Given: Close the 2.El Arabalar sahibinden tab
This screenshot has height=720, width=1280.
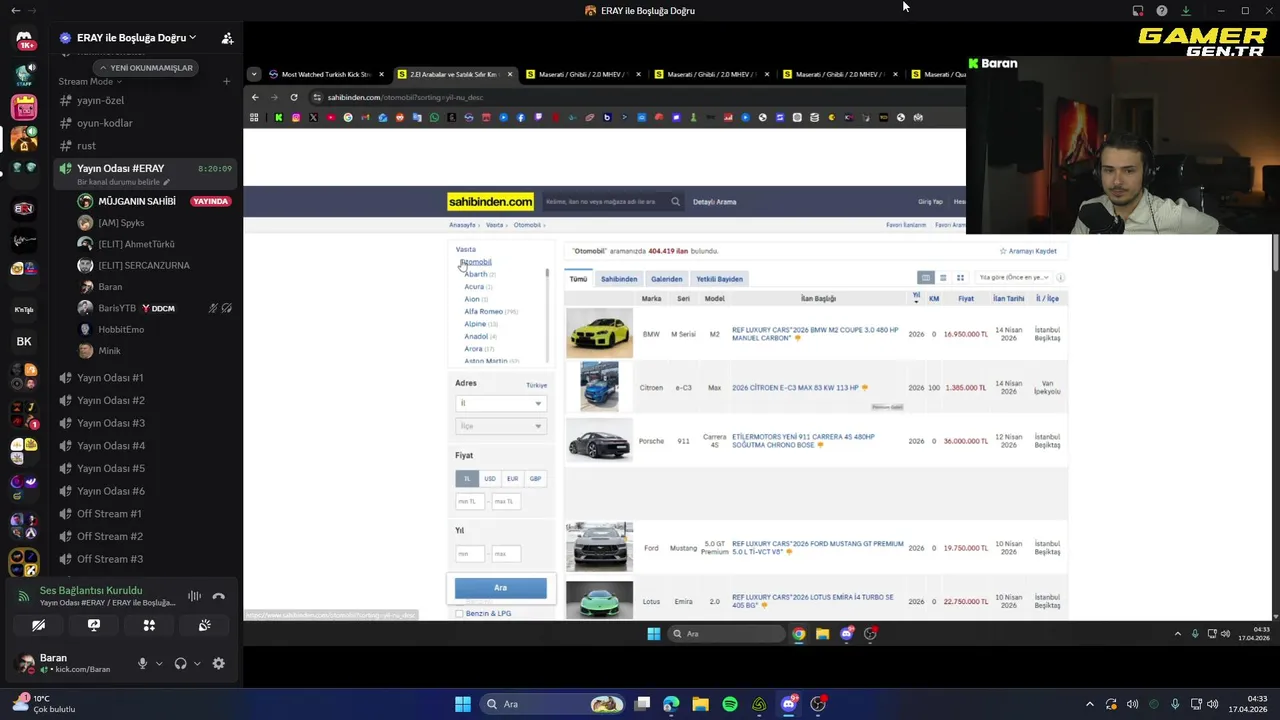Looking at the screenshot, I should click(510, 74).
